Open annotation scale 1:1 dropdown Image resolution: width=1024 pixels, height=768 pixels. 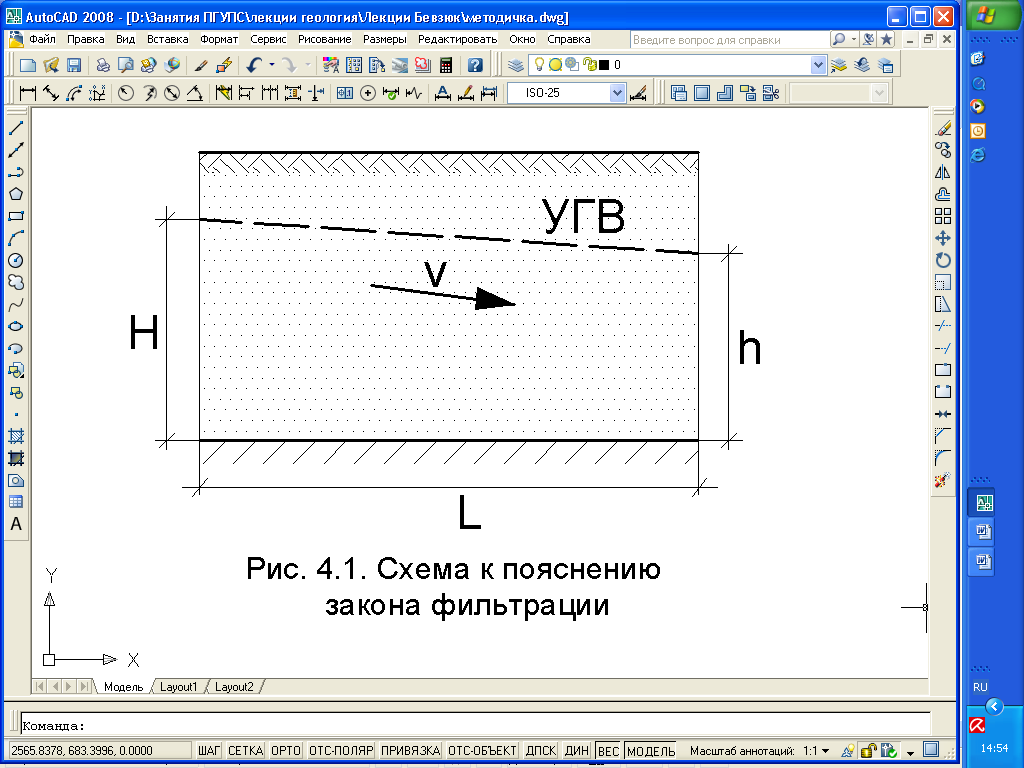pos(825,751)
